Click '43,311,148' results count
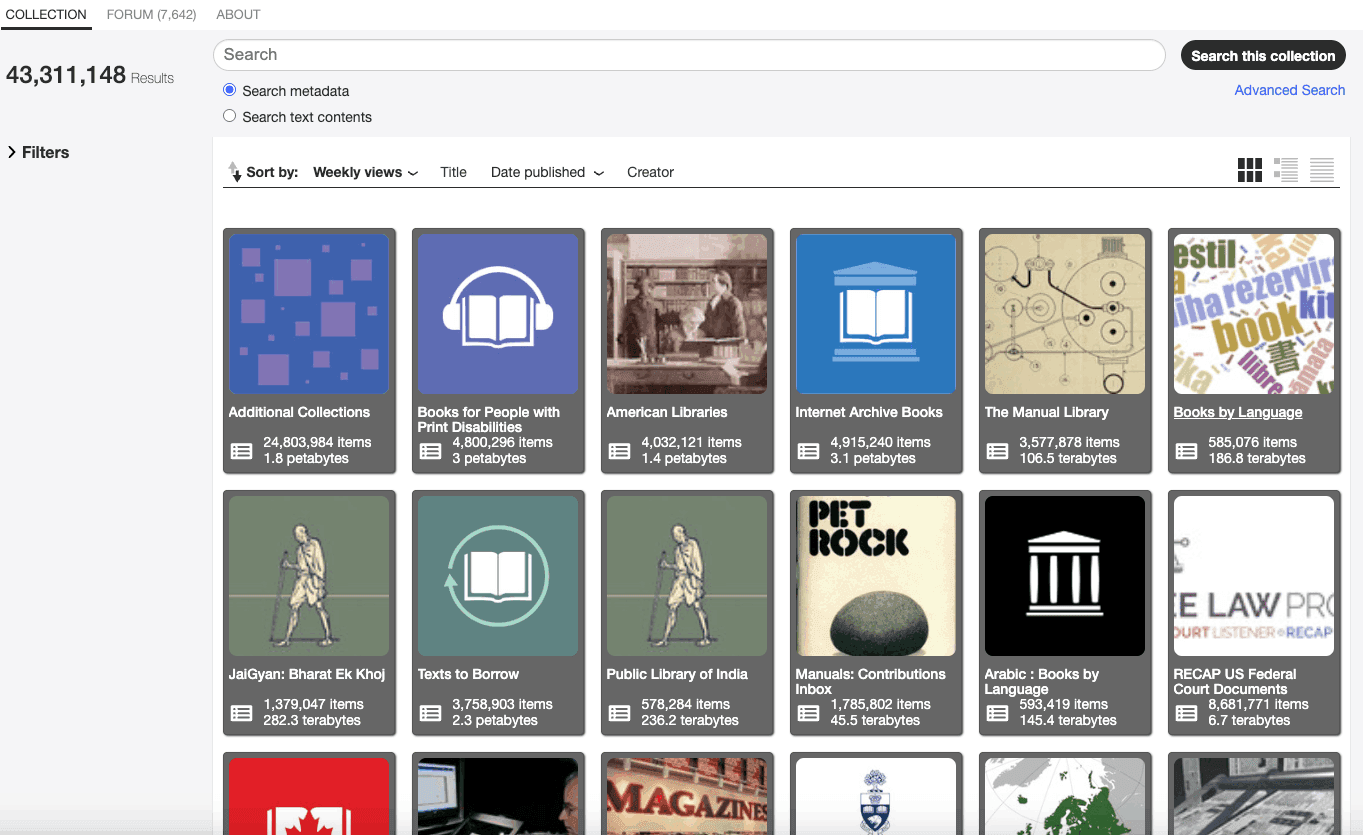Screen dimensions: 1363x835 [x=66, y=75]
